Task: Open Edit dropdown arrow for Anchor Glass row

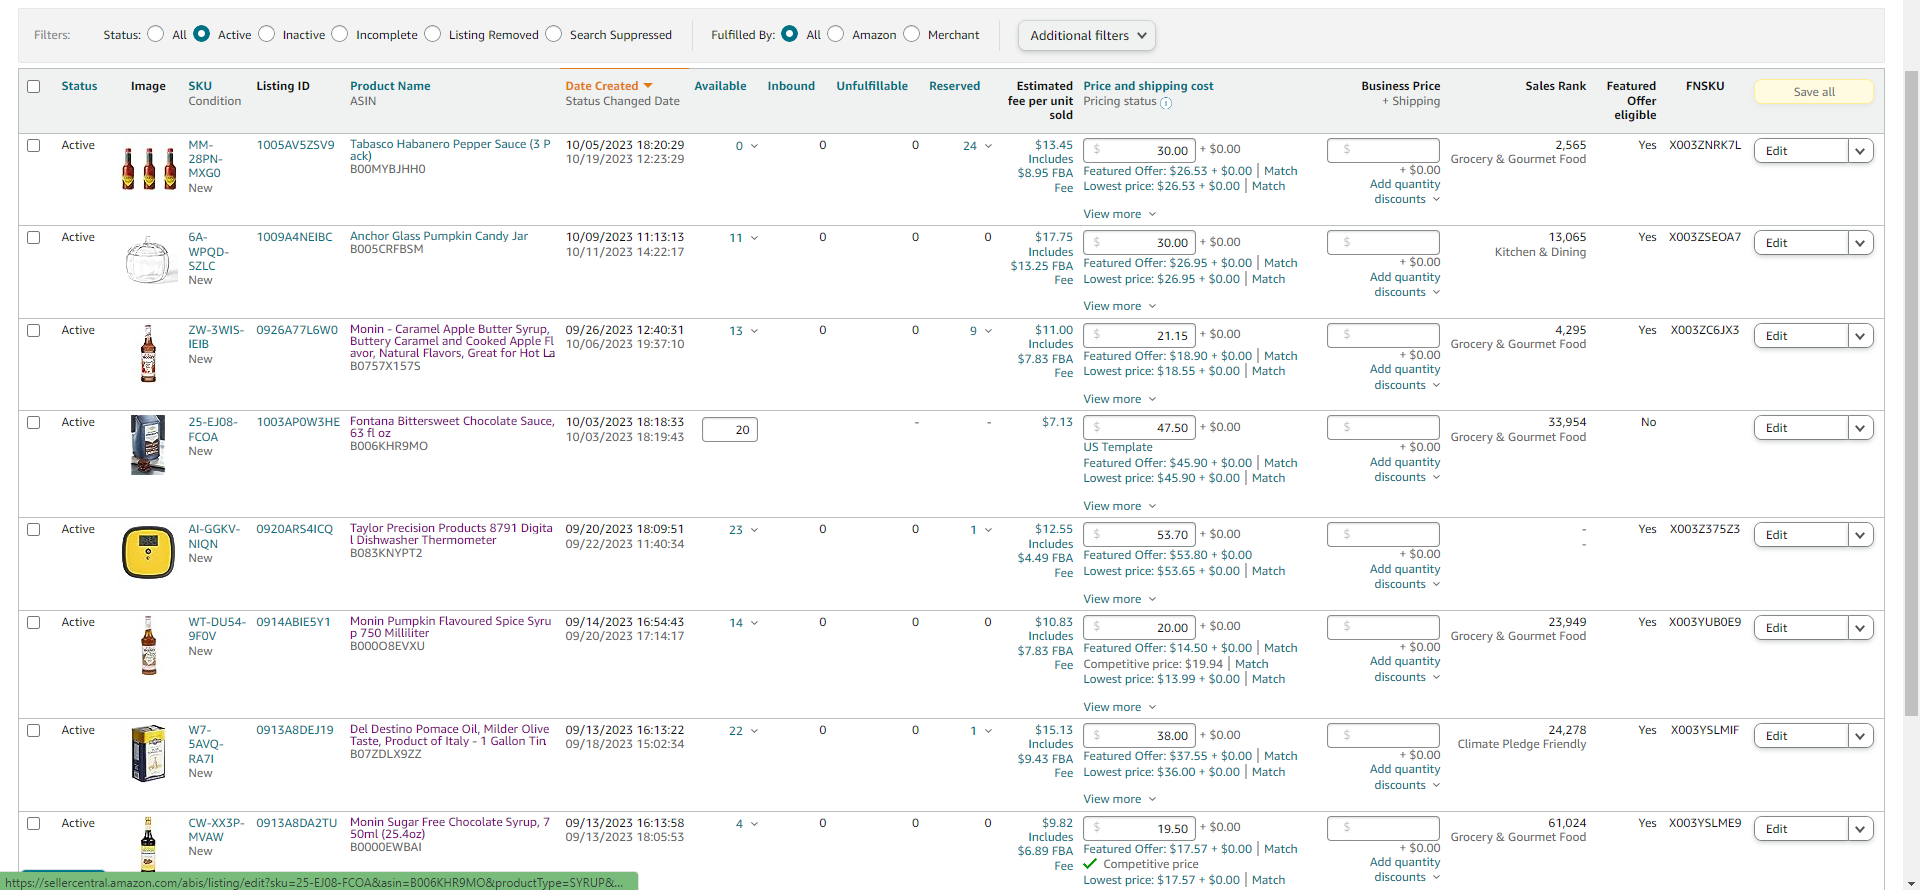Action: pyautogui.click(x=1860, y=243)
